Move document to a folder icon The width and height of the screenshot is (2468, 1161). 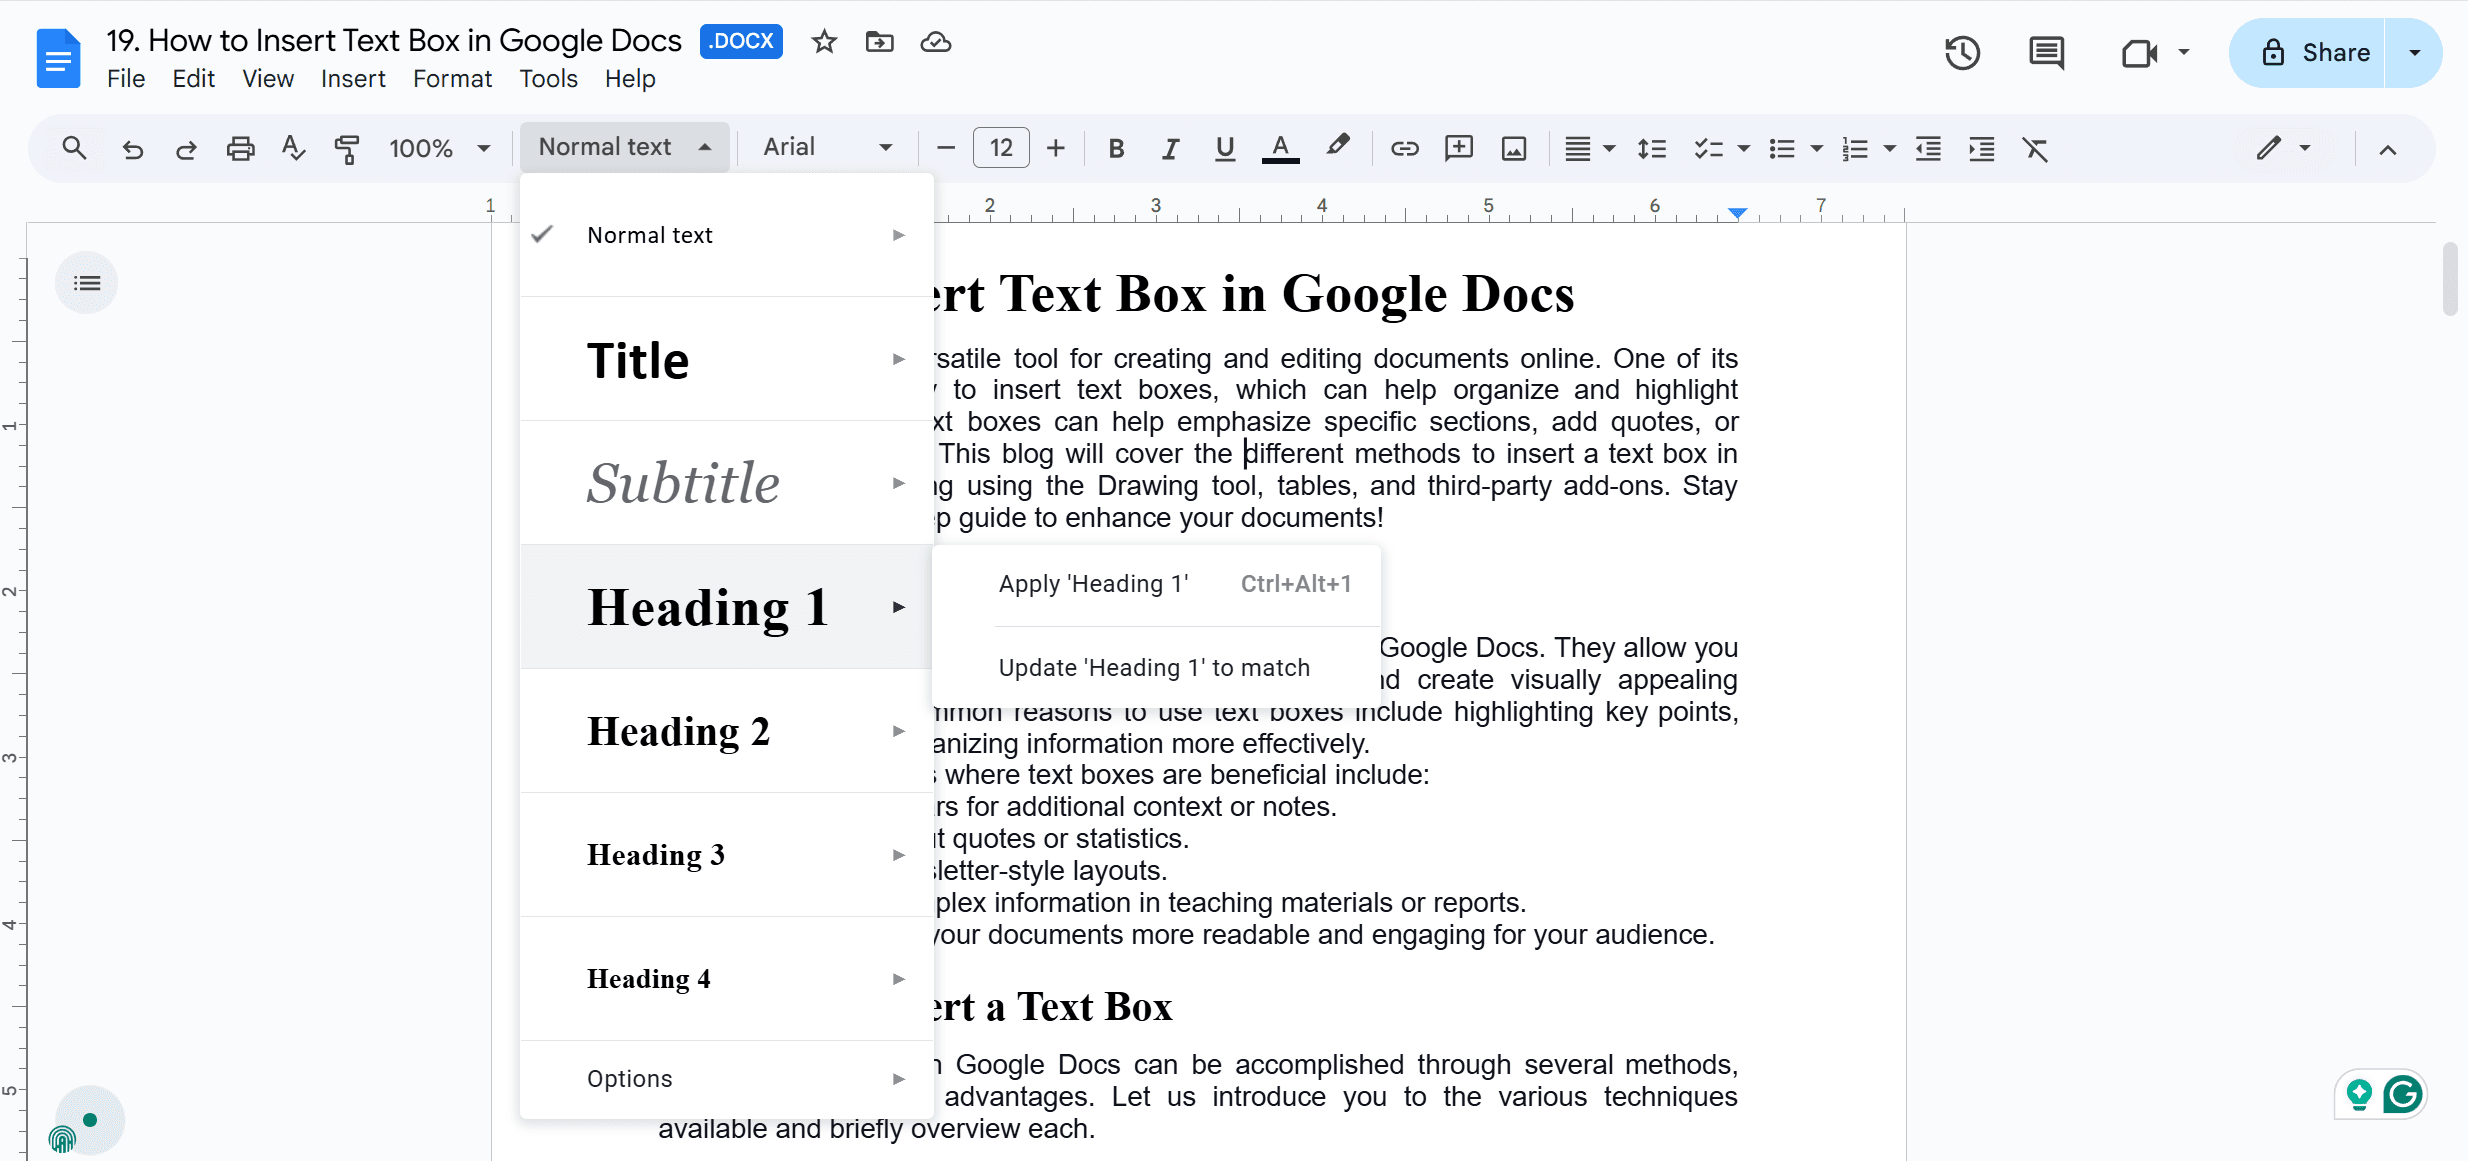pos(880,42)
